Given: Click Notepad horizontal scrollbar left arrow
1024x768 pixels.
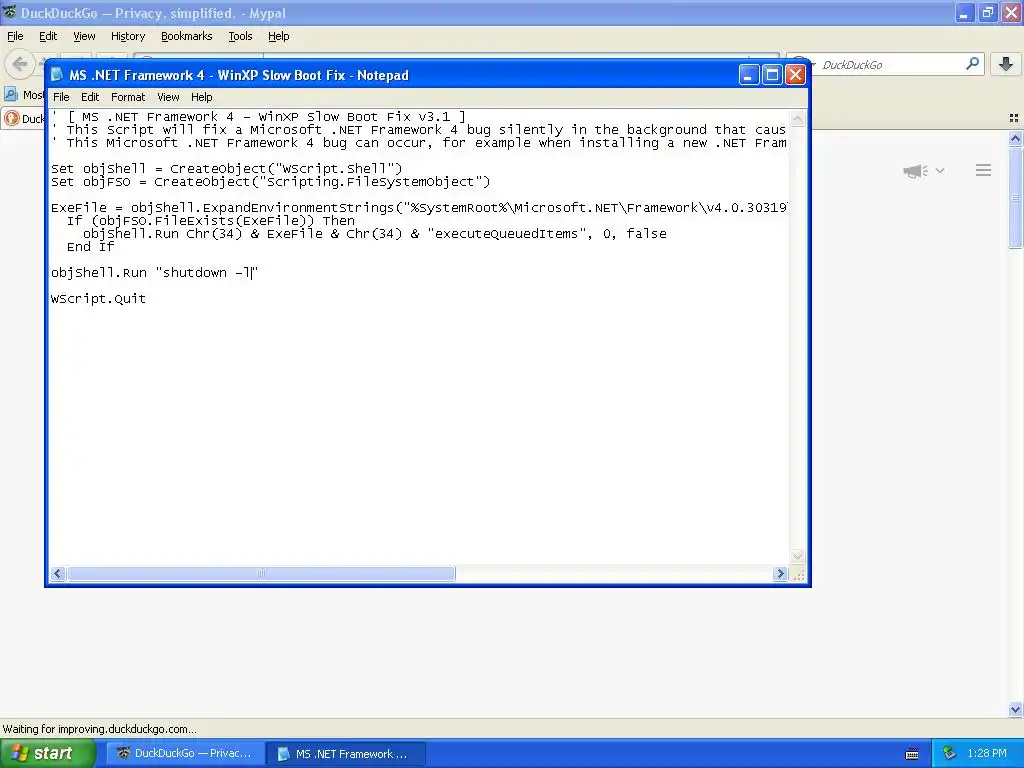Looking at the screenshot, I should pyautogui.click(x=57, y=573).
